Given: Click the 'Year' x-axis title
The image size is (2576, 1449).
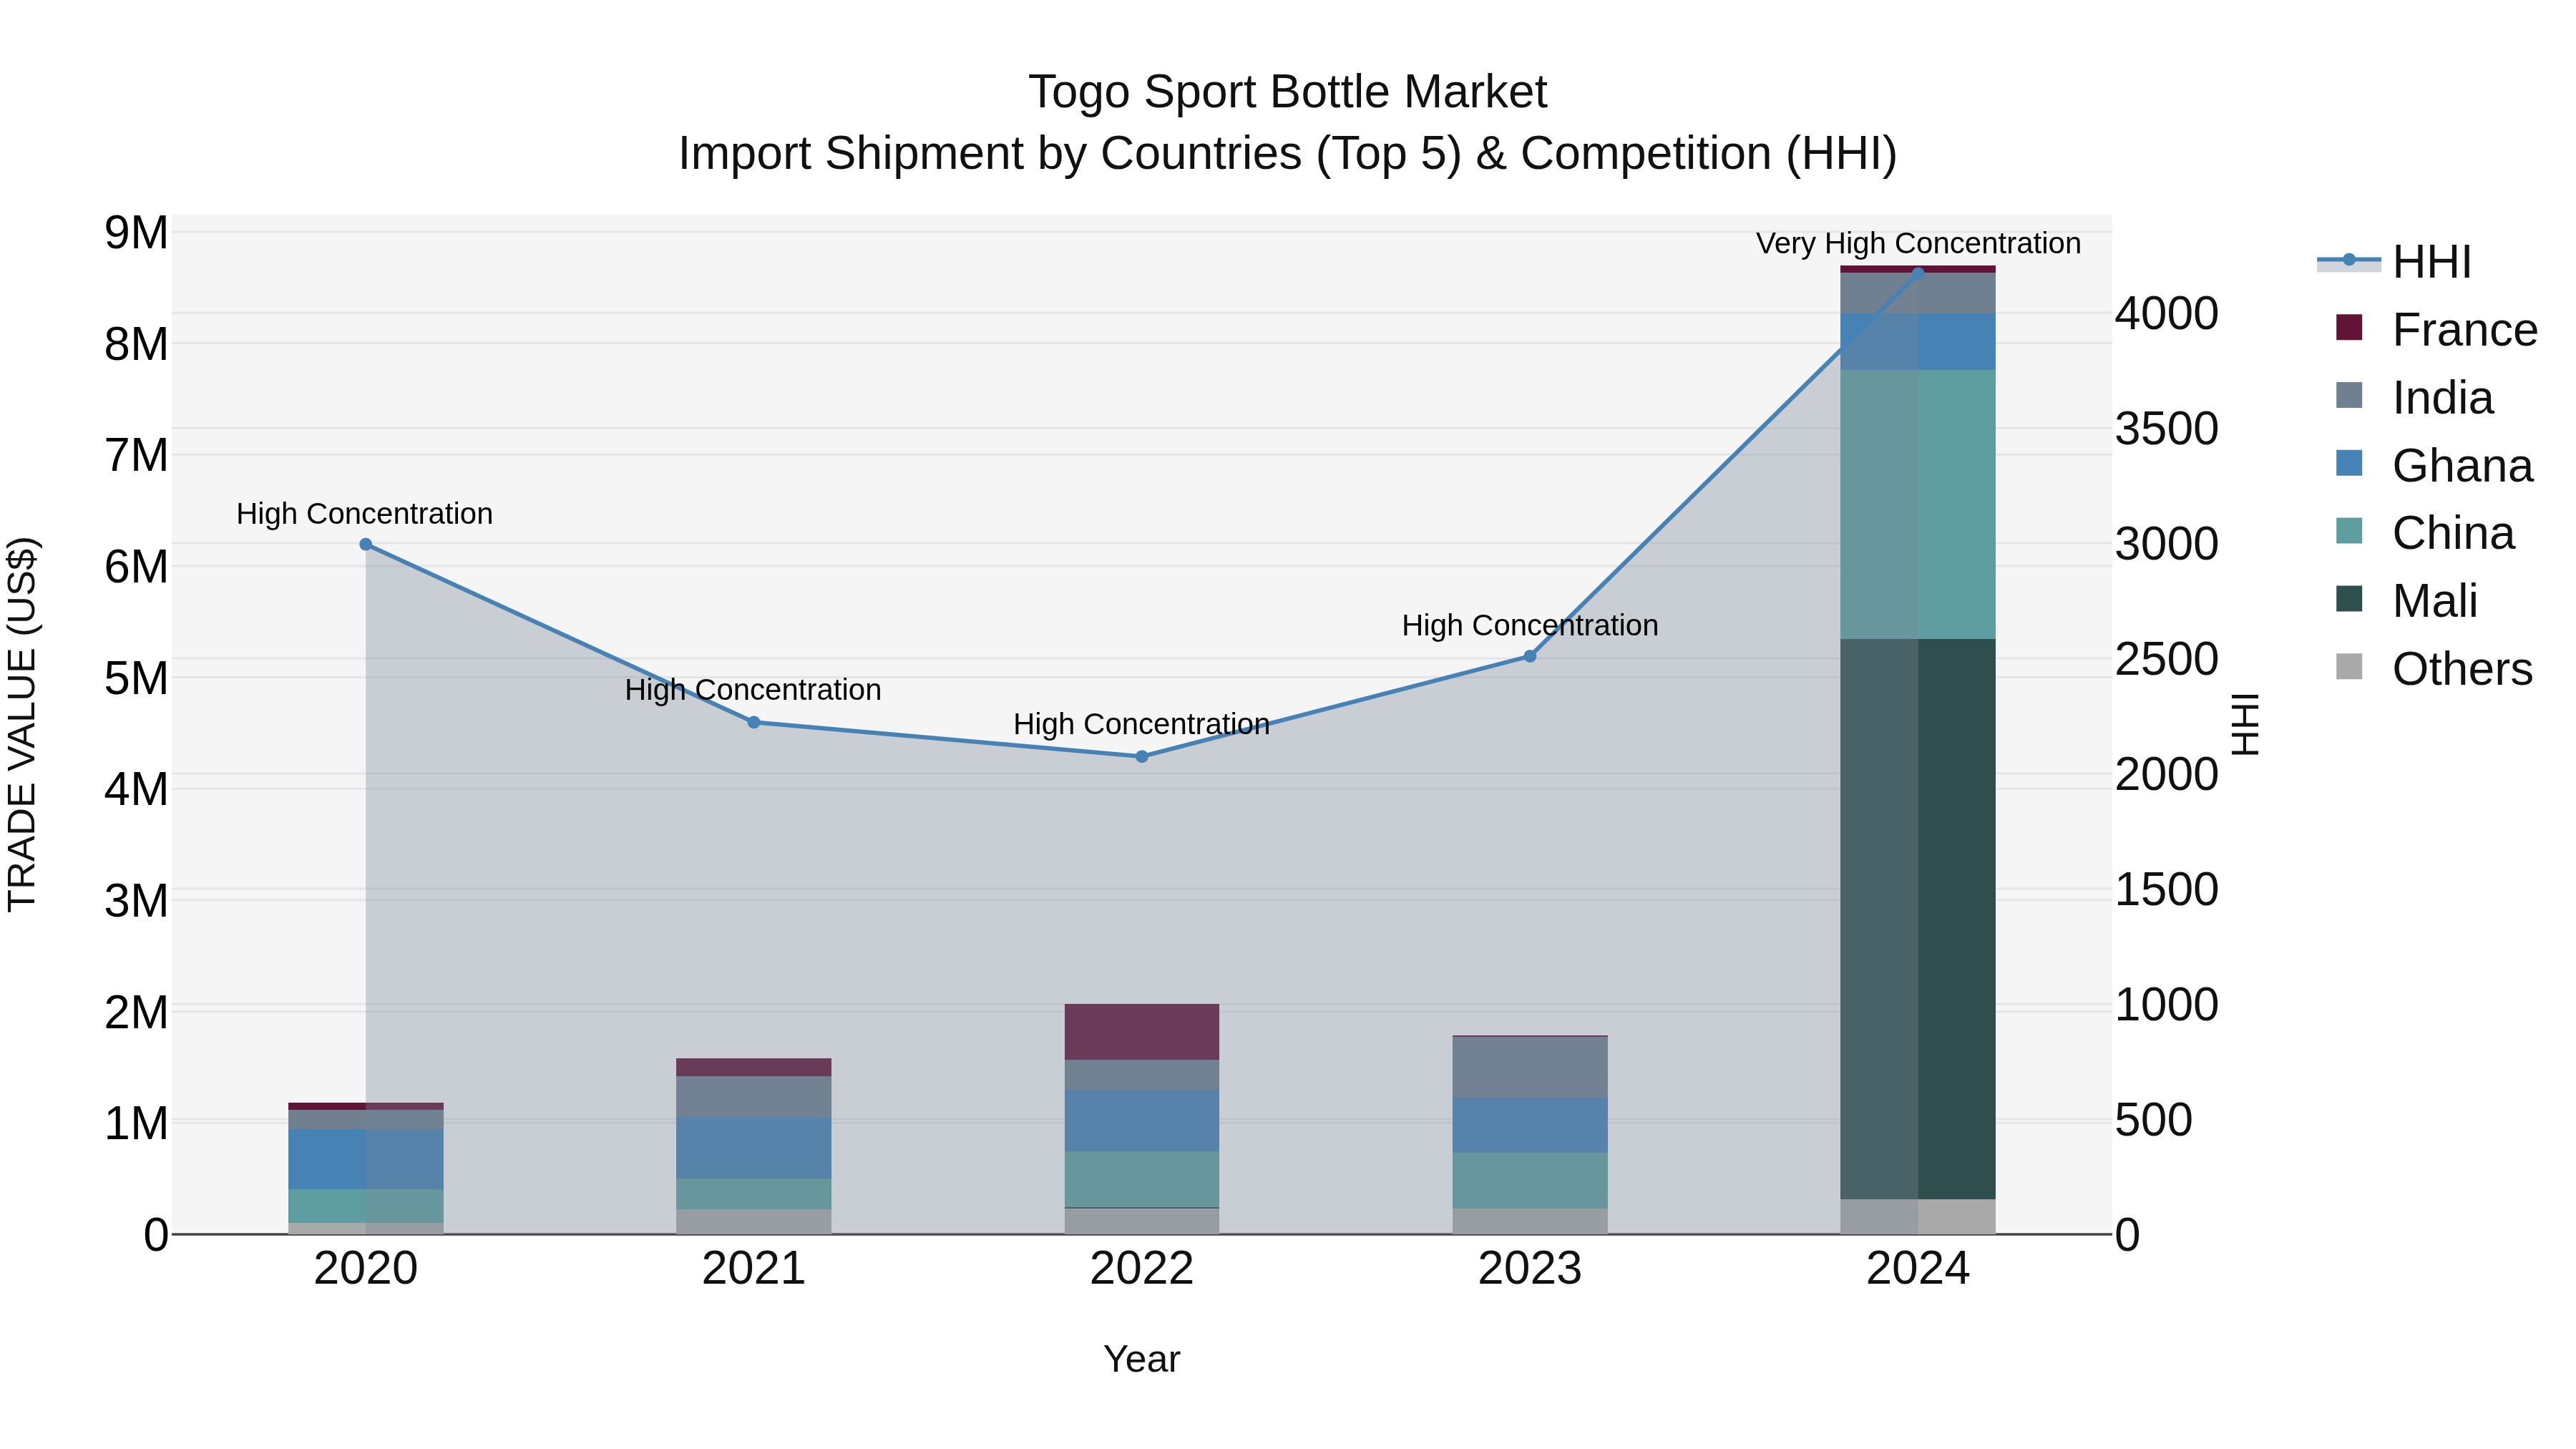Looking at the screenshot, I should pos(1142,1359).
